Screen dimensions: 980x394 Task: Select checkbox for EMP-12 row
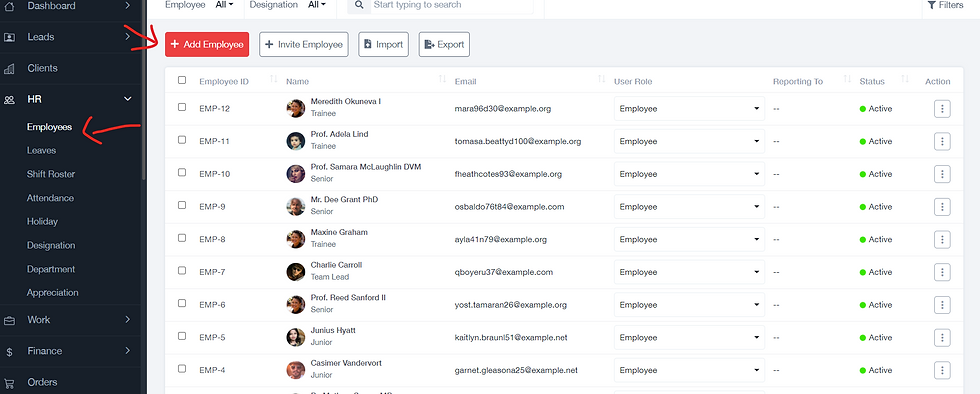(182, 107)
